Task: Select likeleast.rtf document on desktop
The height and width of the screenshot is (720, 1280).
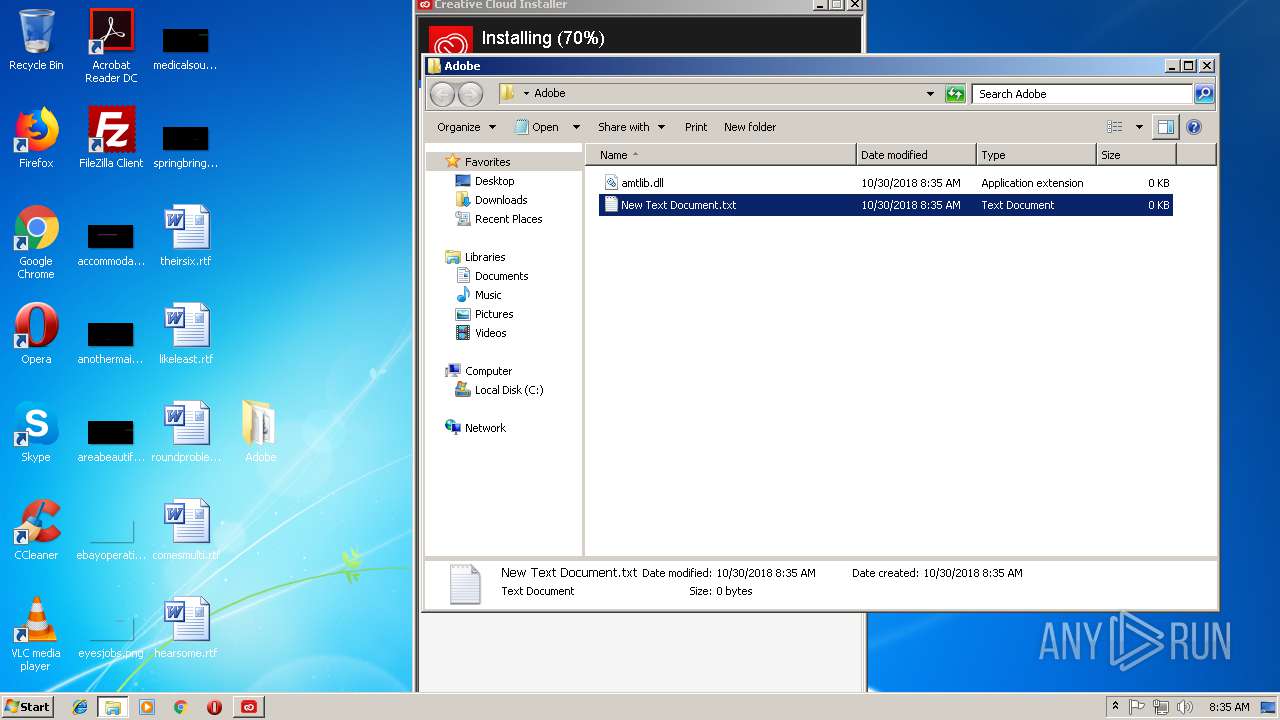Action: click(x=186, y=334)
